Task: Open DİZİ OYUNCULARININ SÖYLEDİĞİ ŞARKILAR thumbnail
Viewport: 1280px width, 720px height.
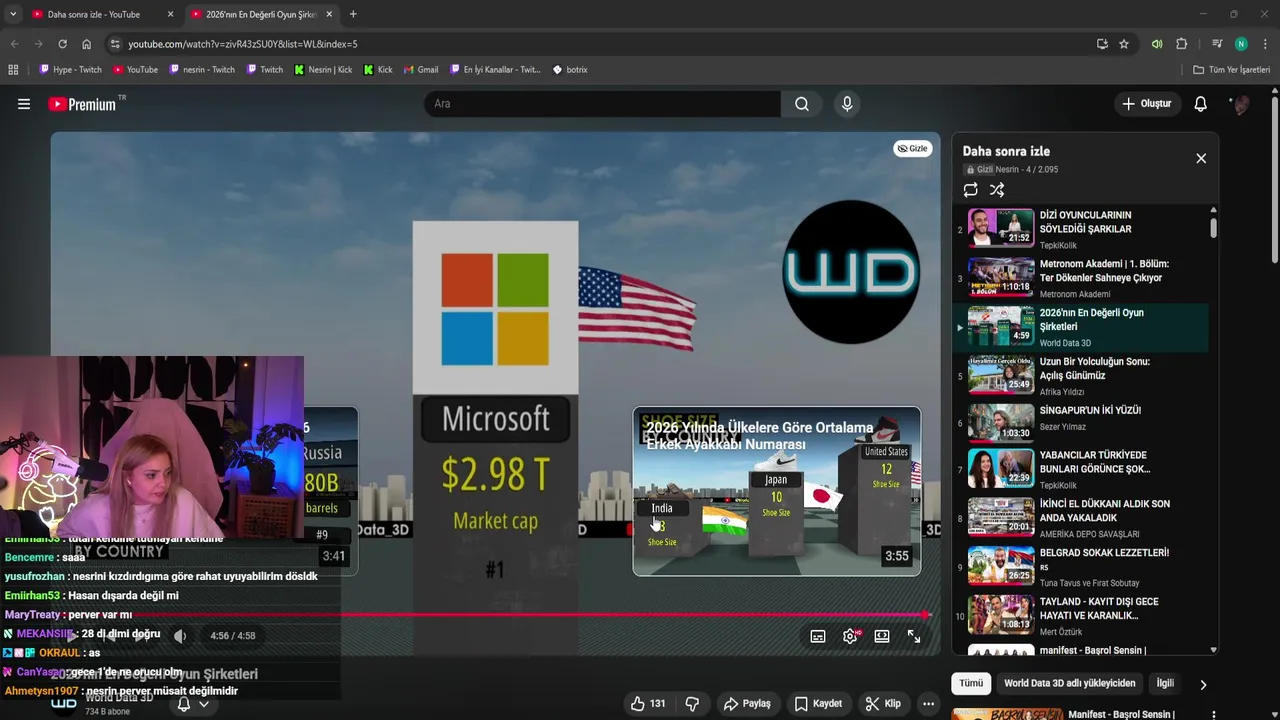Action: click(x=1000, y=228)
